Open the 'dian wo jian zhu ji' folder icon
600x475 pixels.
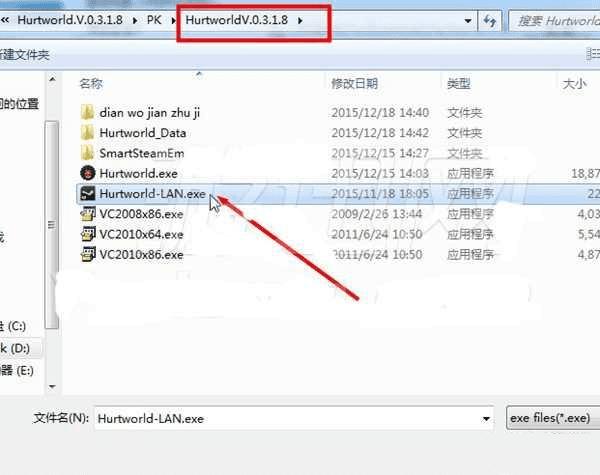pos(87,113)
